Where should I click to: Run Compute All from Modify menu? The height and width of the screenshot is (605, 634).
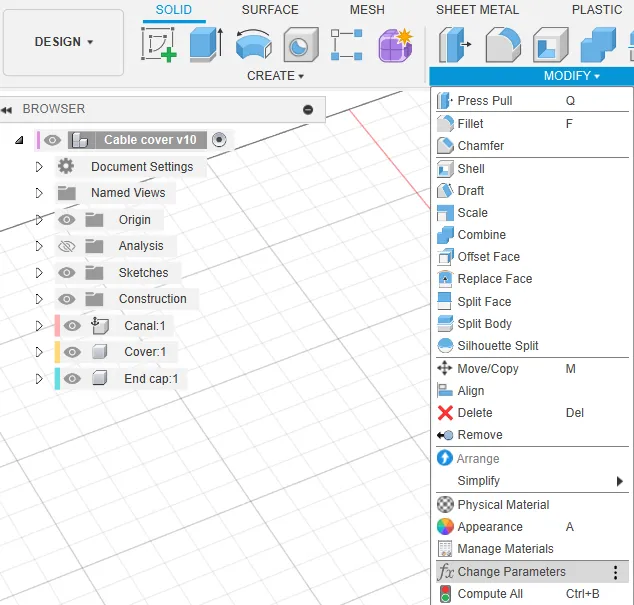532,594
